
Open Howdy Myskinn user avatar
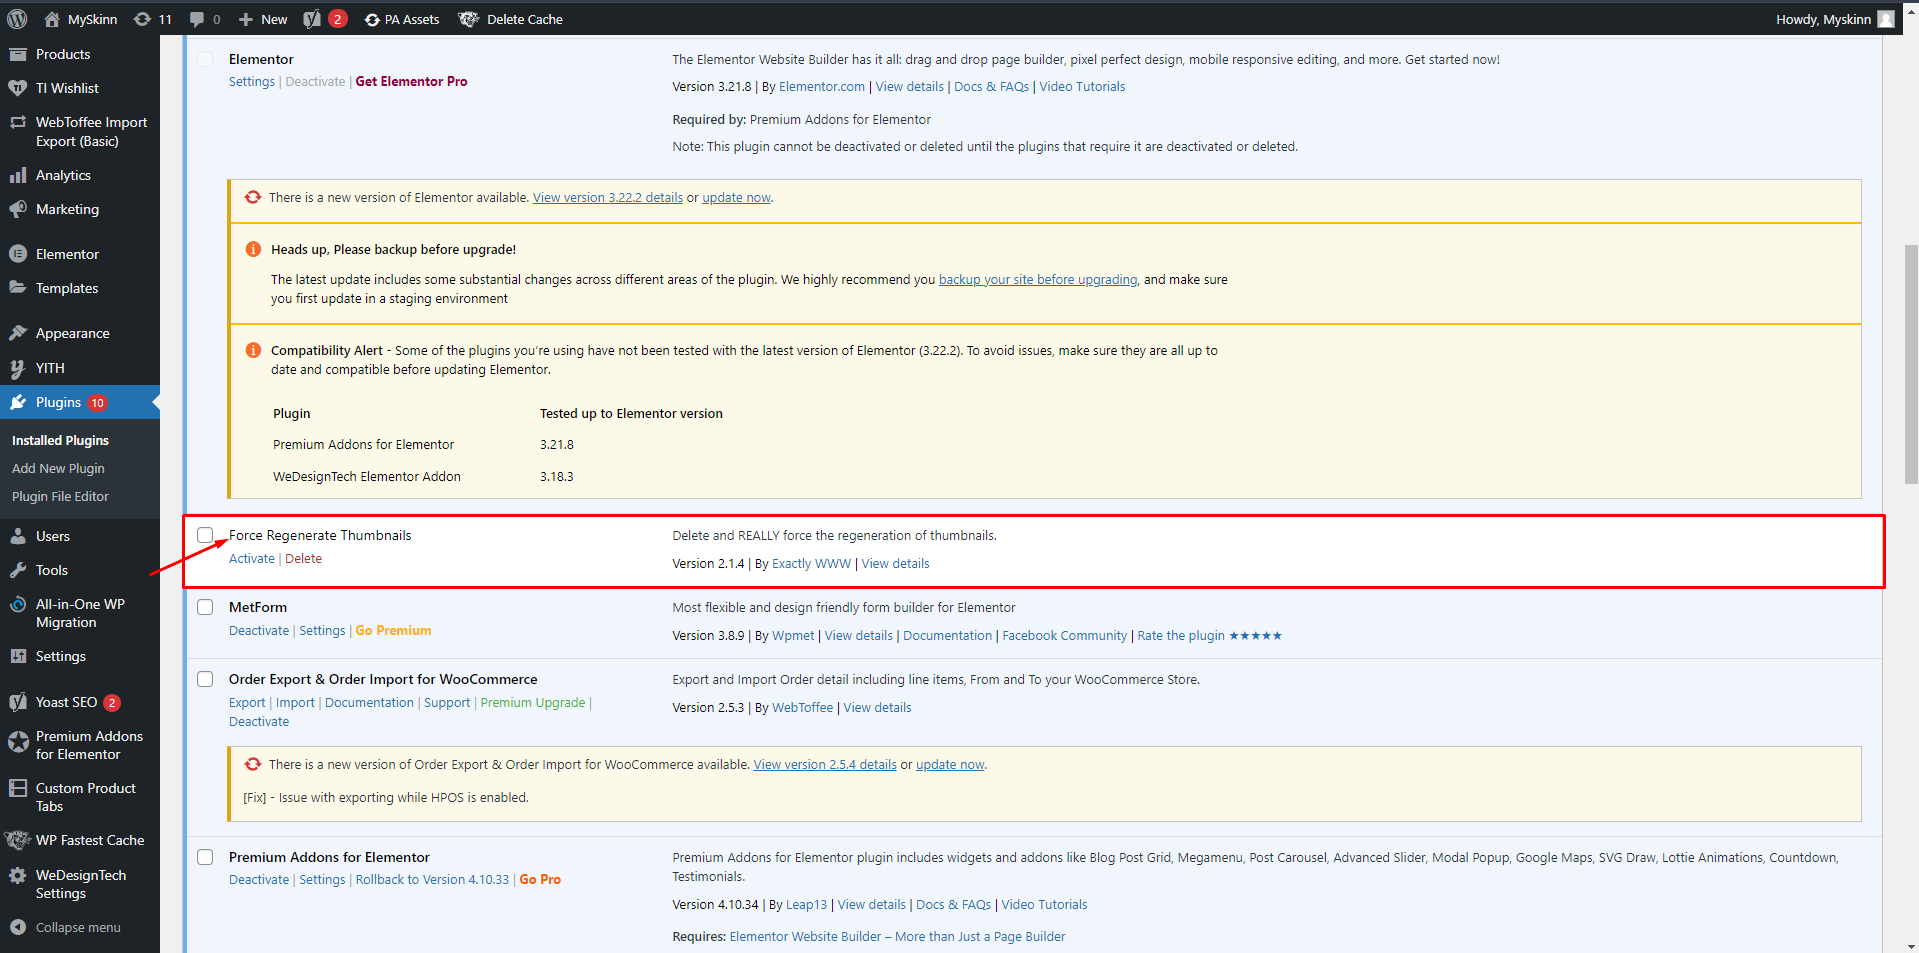click(x=1886, y=19)
